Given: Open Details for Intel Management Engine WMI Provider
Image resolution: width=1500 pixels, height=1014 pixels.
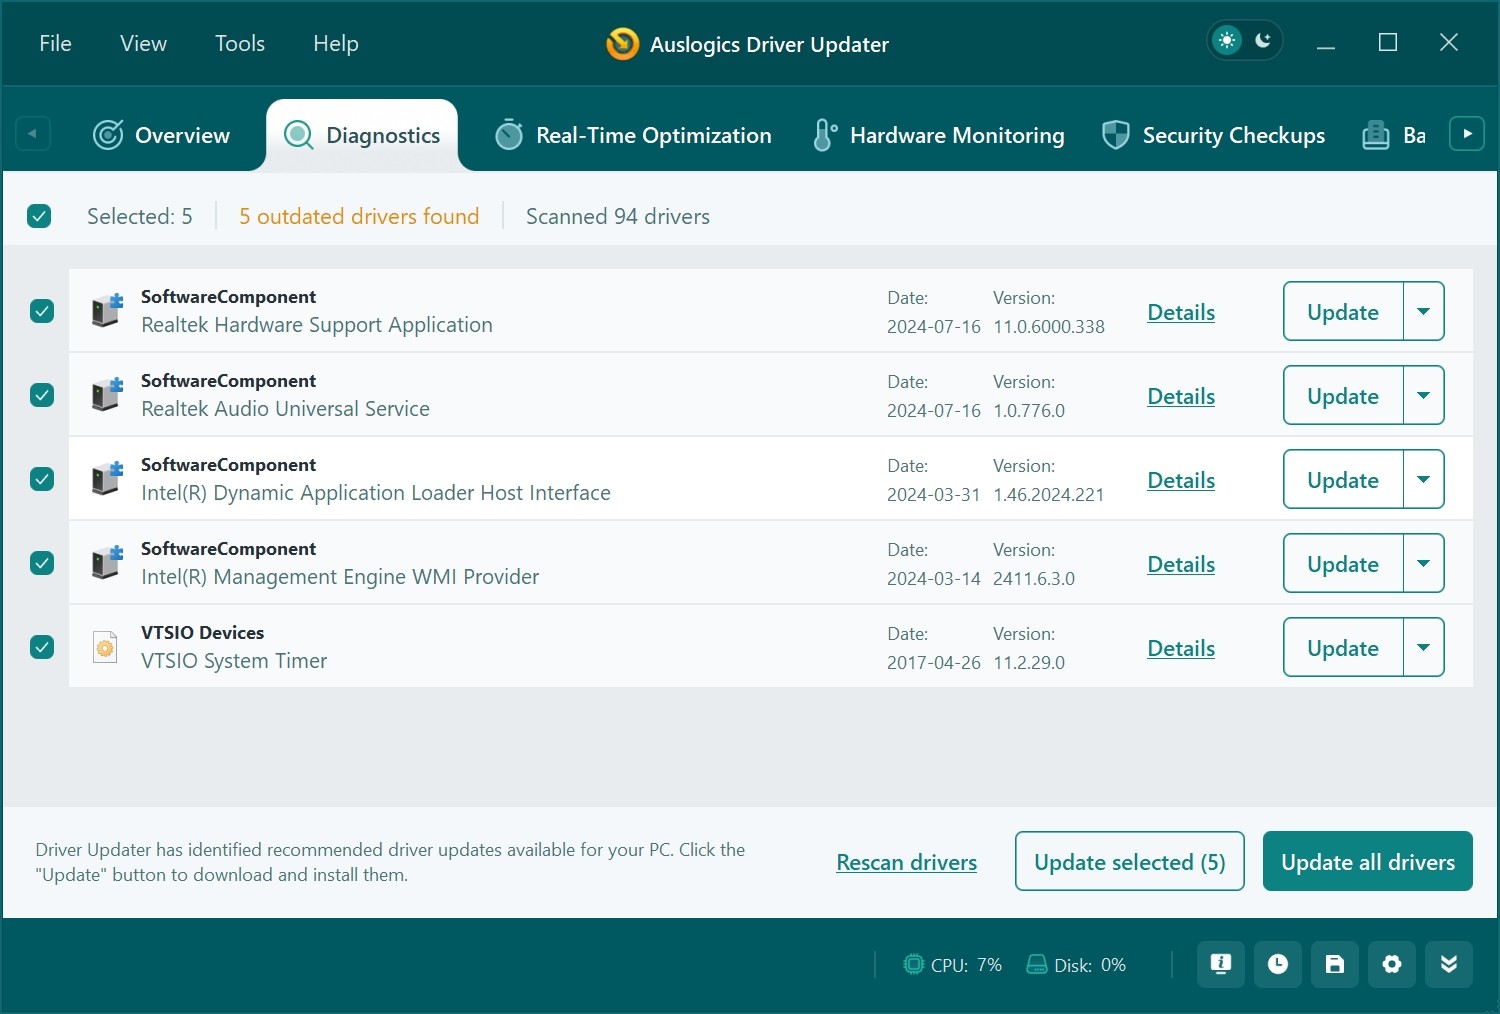Looking at the screenshot, I should click(x=1181, y=564).
